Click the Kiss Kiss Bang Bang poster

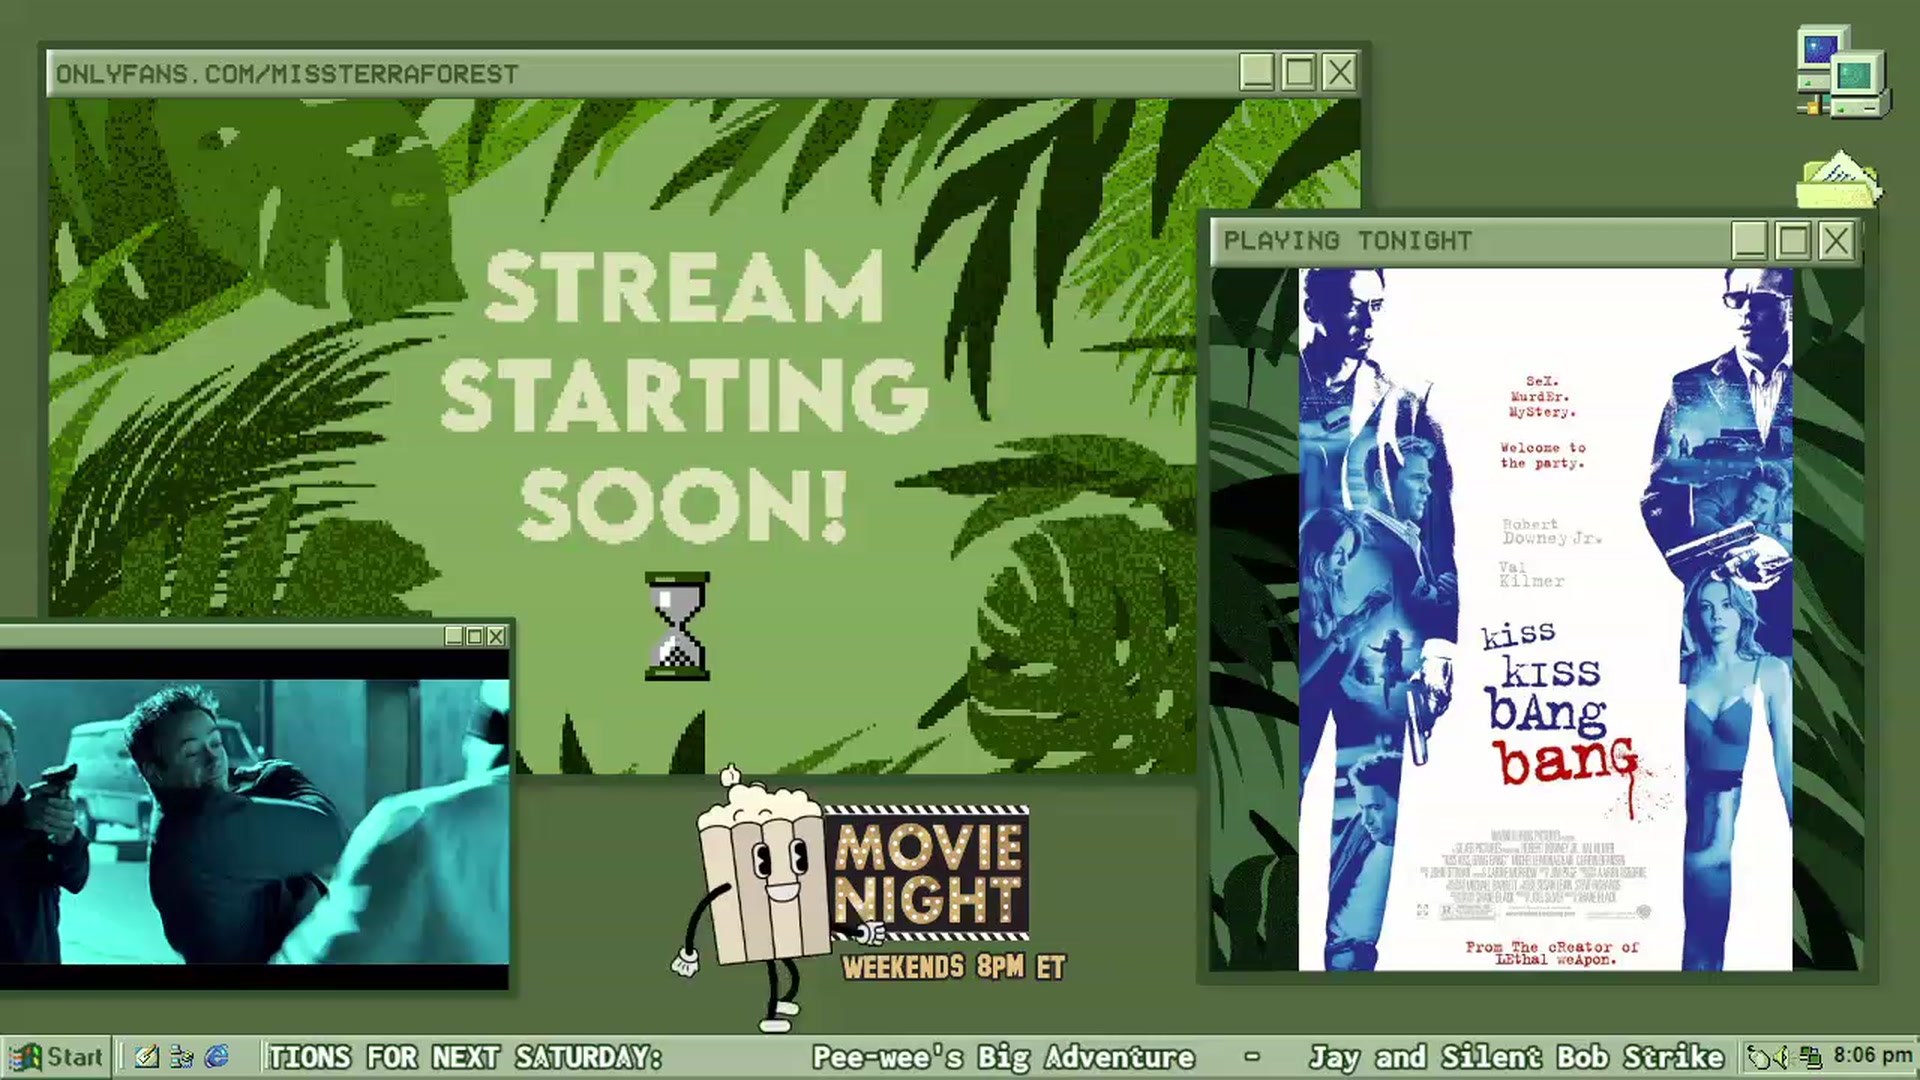click(x=1545, y=619)
